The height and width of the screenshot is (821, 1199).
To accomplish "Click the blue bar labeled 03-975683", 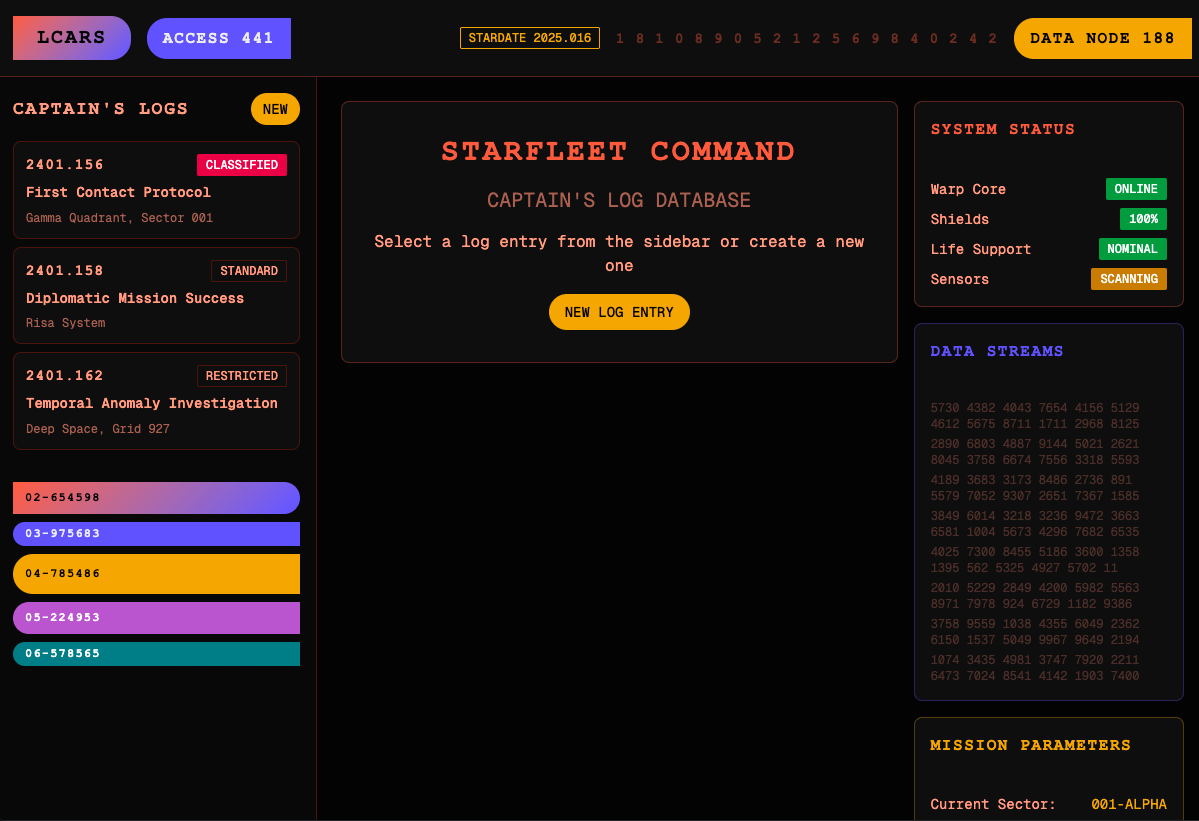I will click(156, 534).
